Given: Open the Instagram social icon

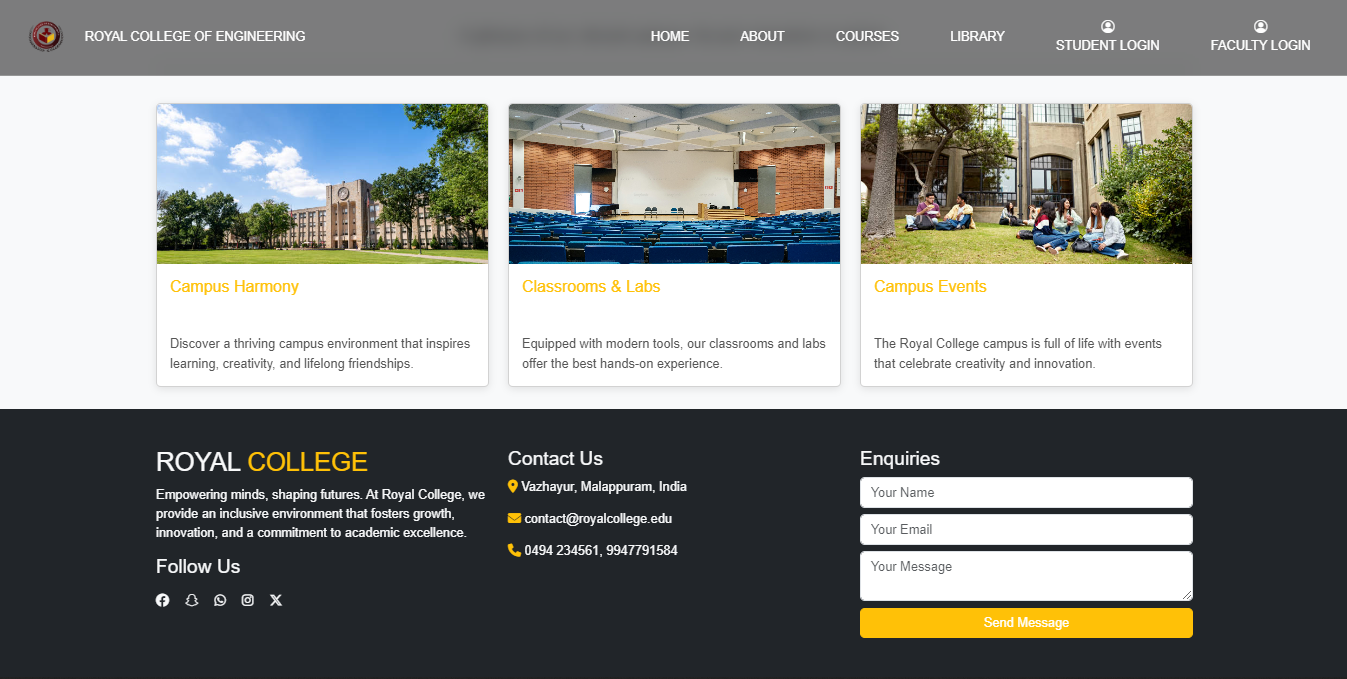Looking at the screenshot, I should (x=248, y=600).
